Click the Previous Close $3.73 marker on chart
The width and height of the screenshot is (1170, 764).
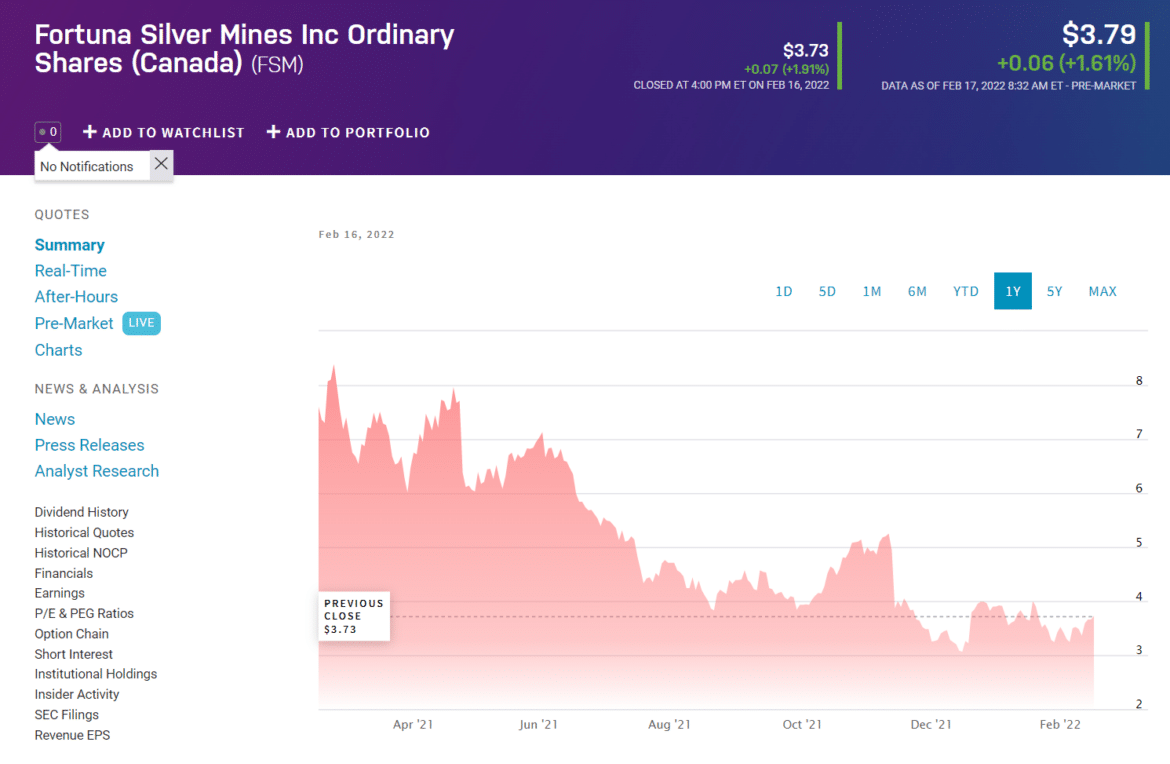pyautogui.click(x=354, y=615)
